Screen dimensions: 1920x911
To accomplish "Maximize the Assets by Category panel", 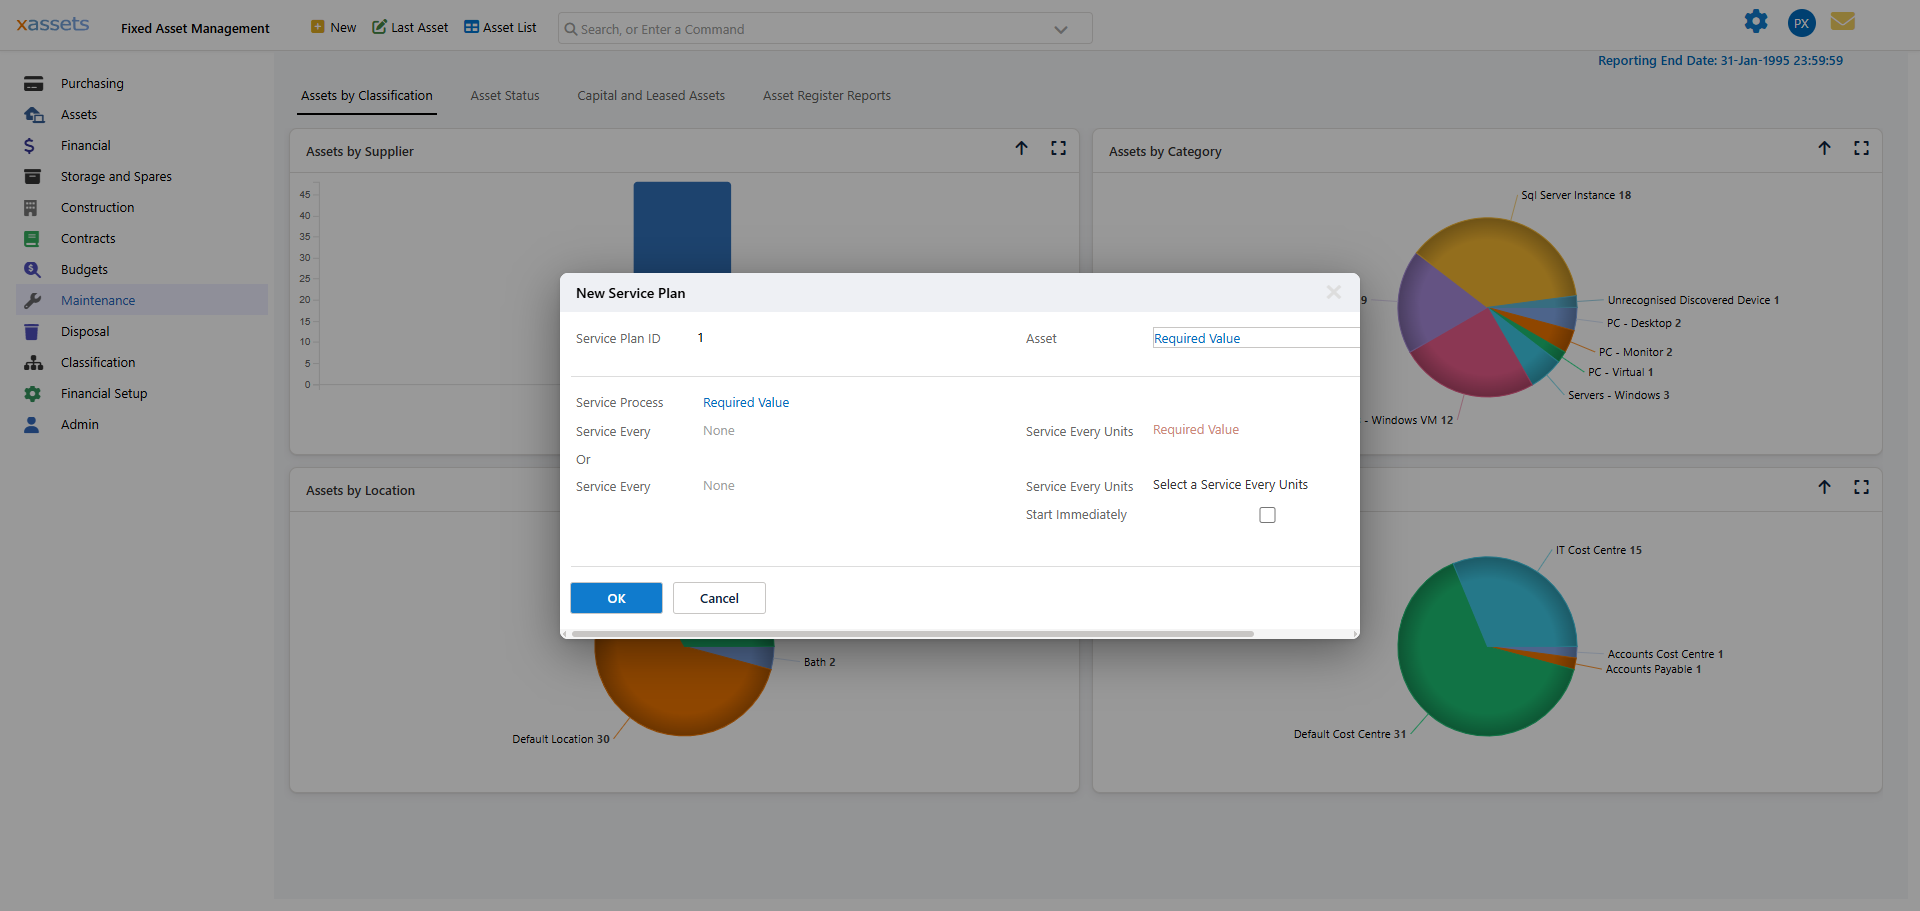I will pyautogui.click(x=1861, y=148).
